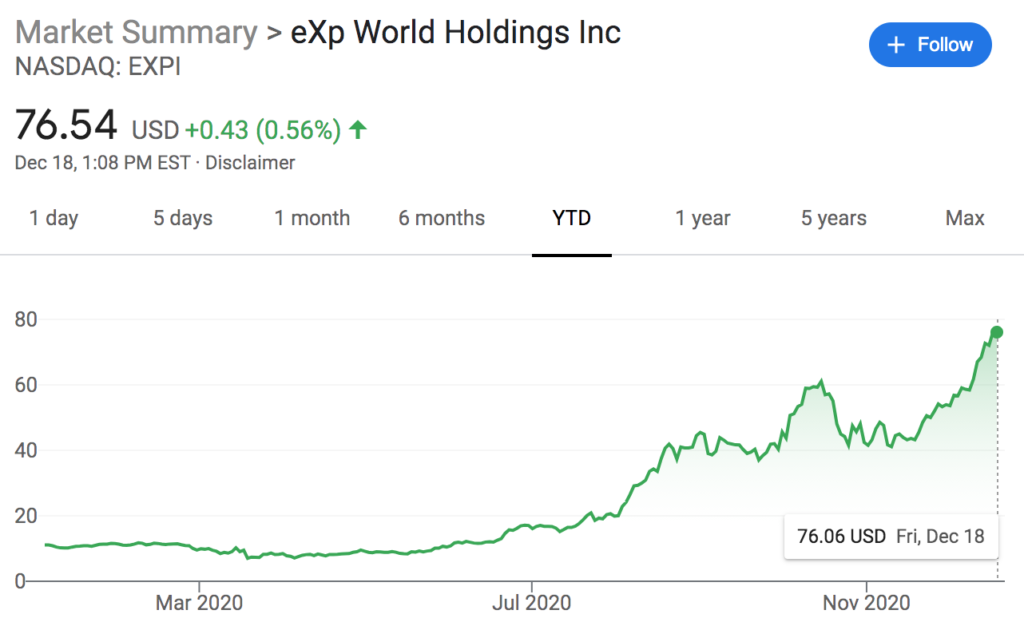Open the 5 years view
This screenshot has width=1024, height=618.
[x=833, y=218]
